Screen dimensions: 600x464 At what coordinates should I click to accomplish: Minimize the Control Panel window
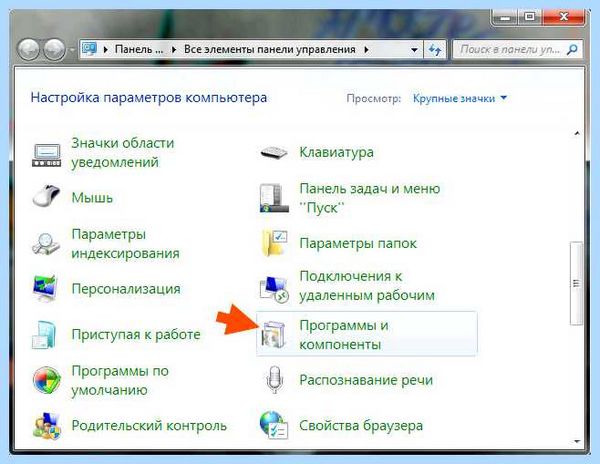[x=505, y=17]
